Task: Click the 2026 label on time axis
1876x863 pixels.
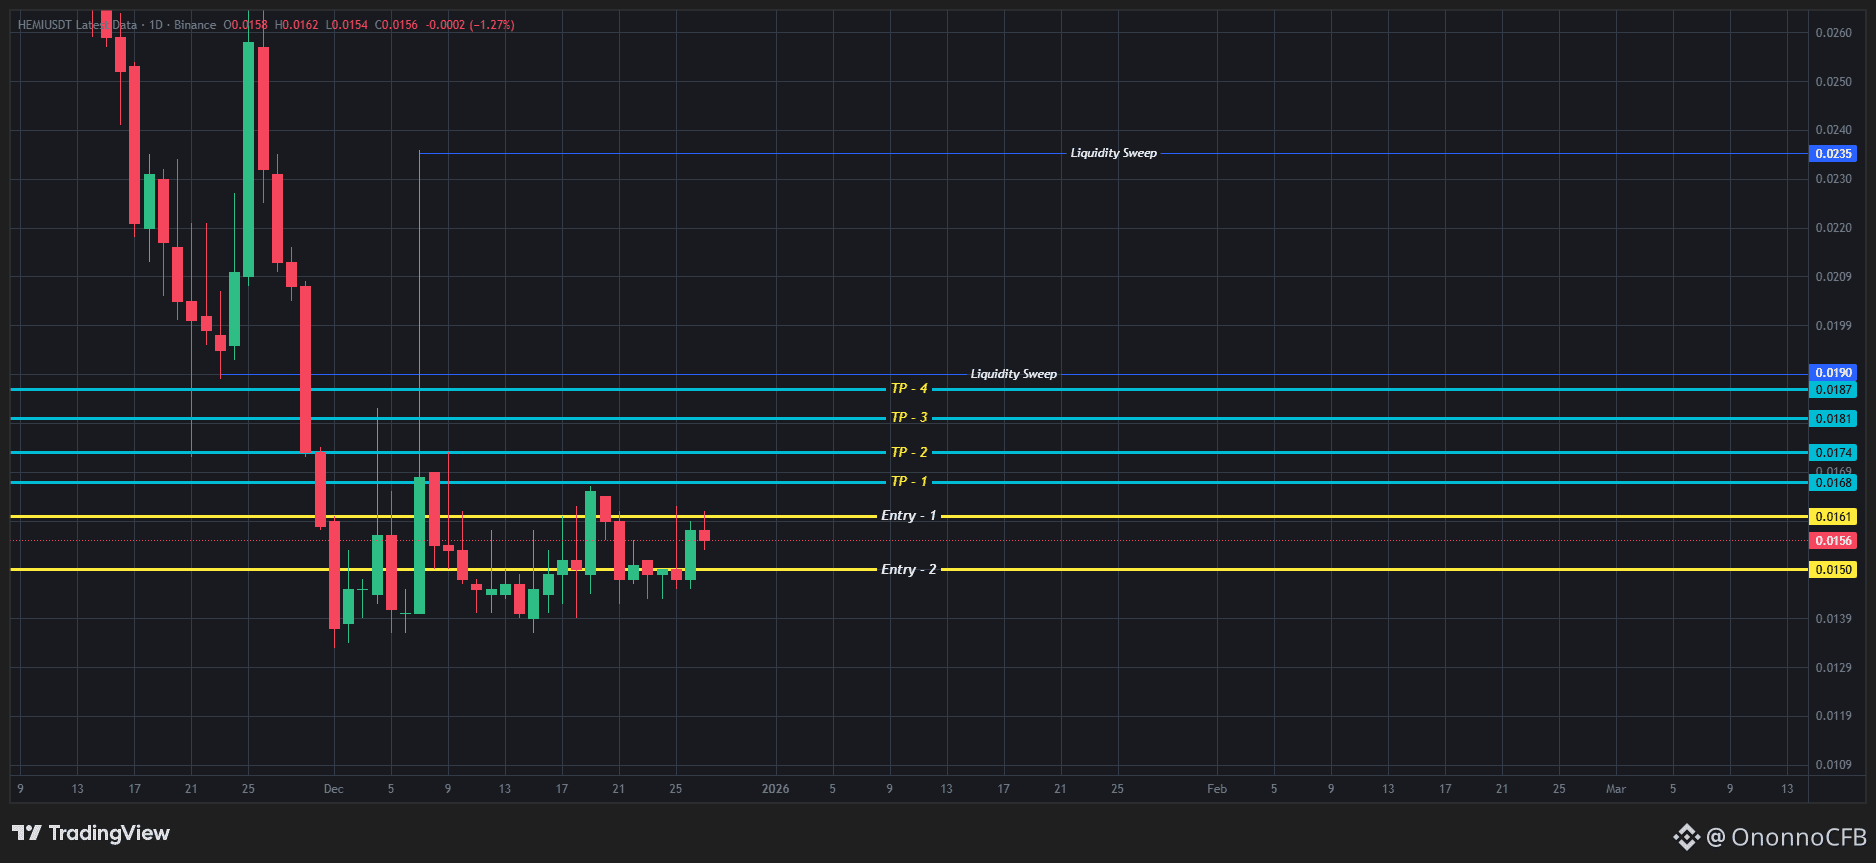Action: [775, 789]
